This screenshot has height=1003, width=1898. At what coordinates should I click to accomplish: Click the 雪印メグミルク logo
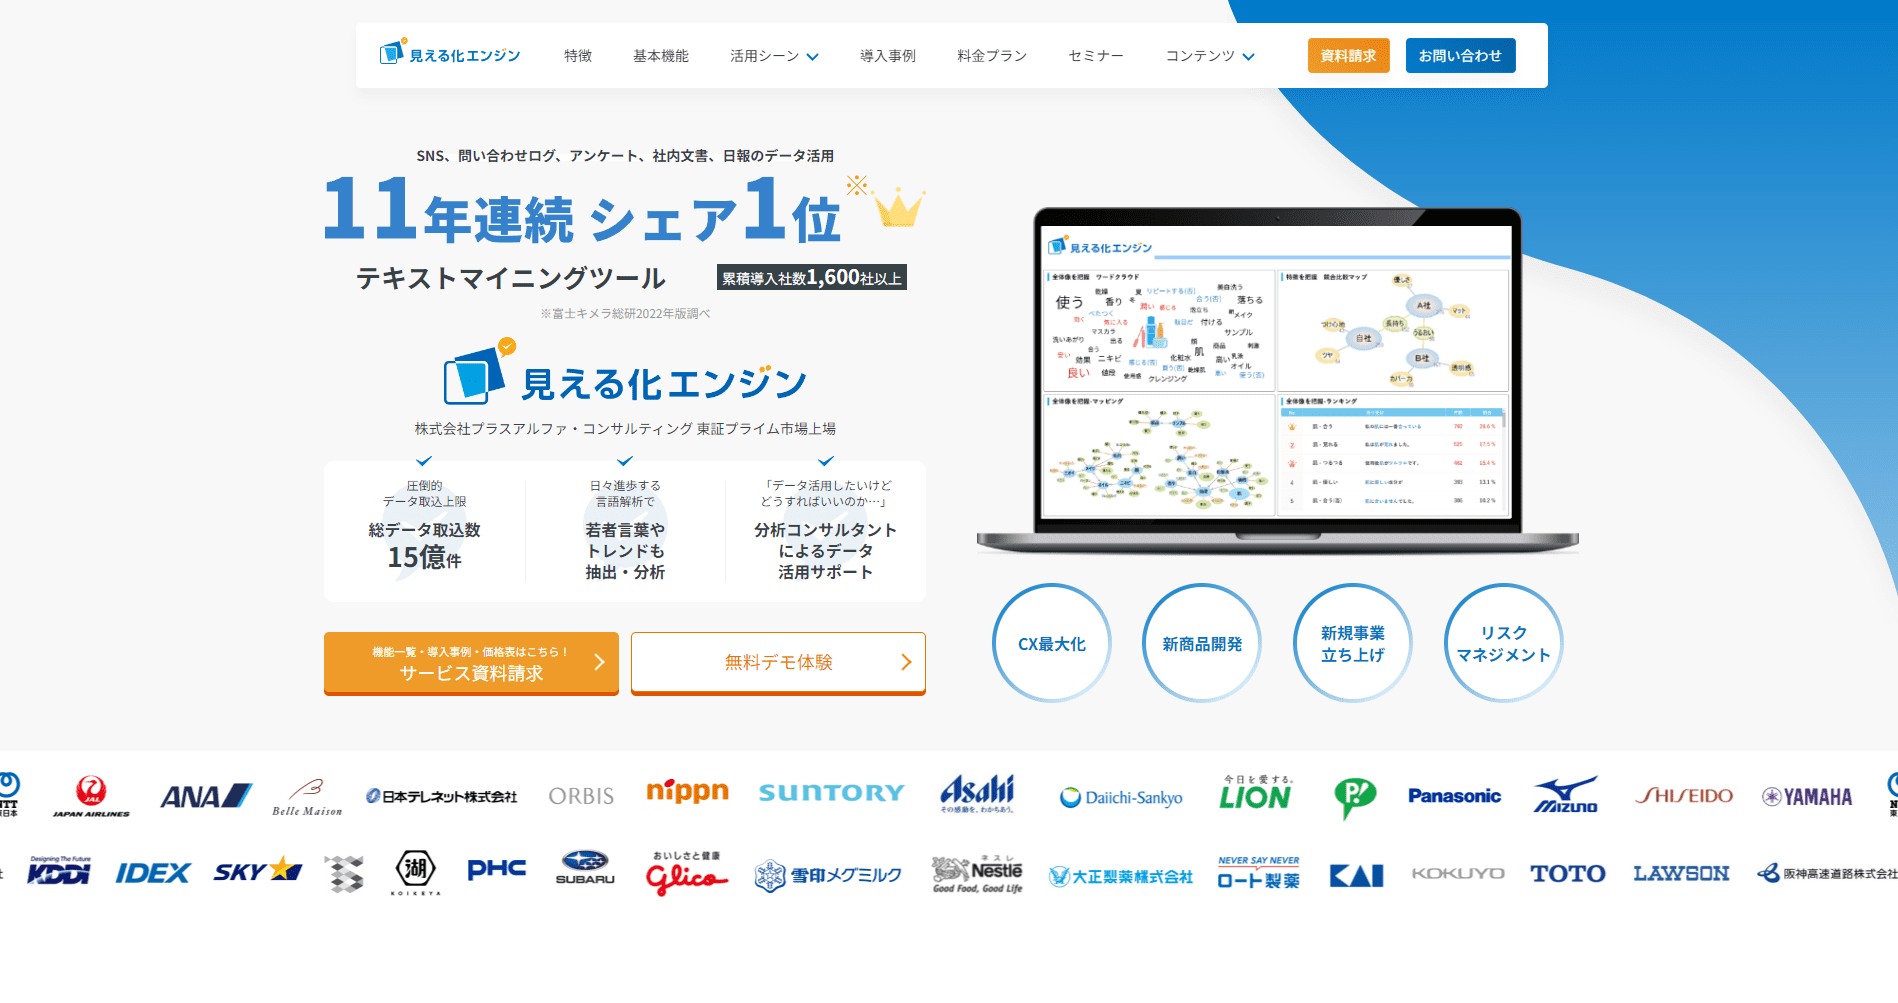pyautogui.click(x=828, y=876)
